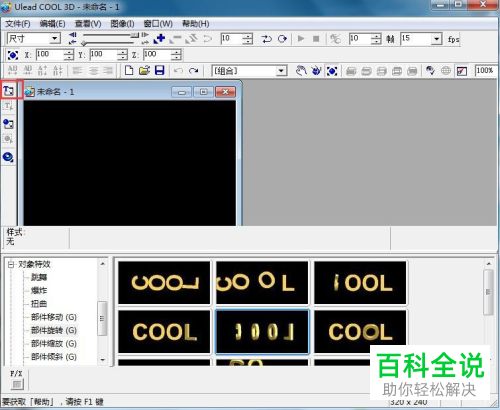Select the Resize Object tool in the standard toolbar
The image size is (500, 410).
tap(332, 71)
